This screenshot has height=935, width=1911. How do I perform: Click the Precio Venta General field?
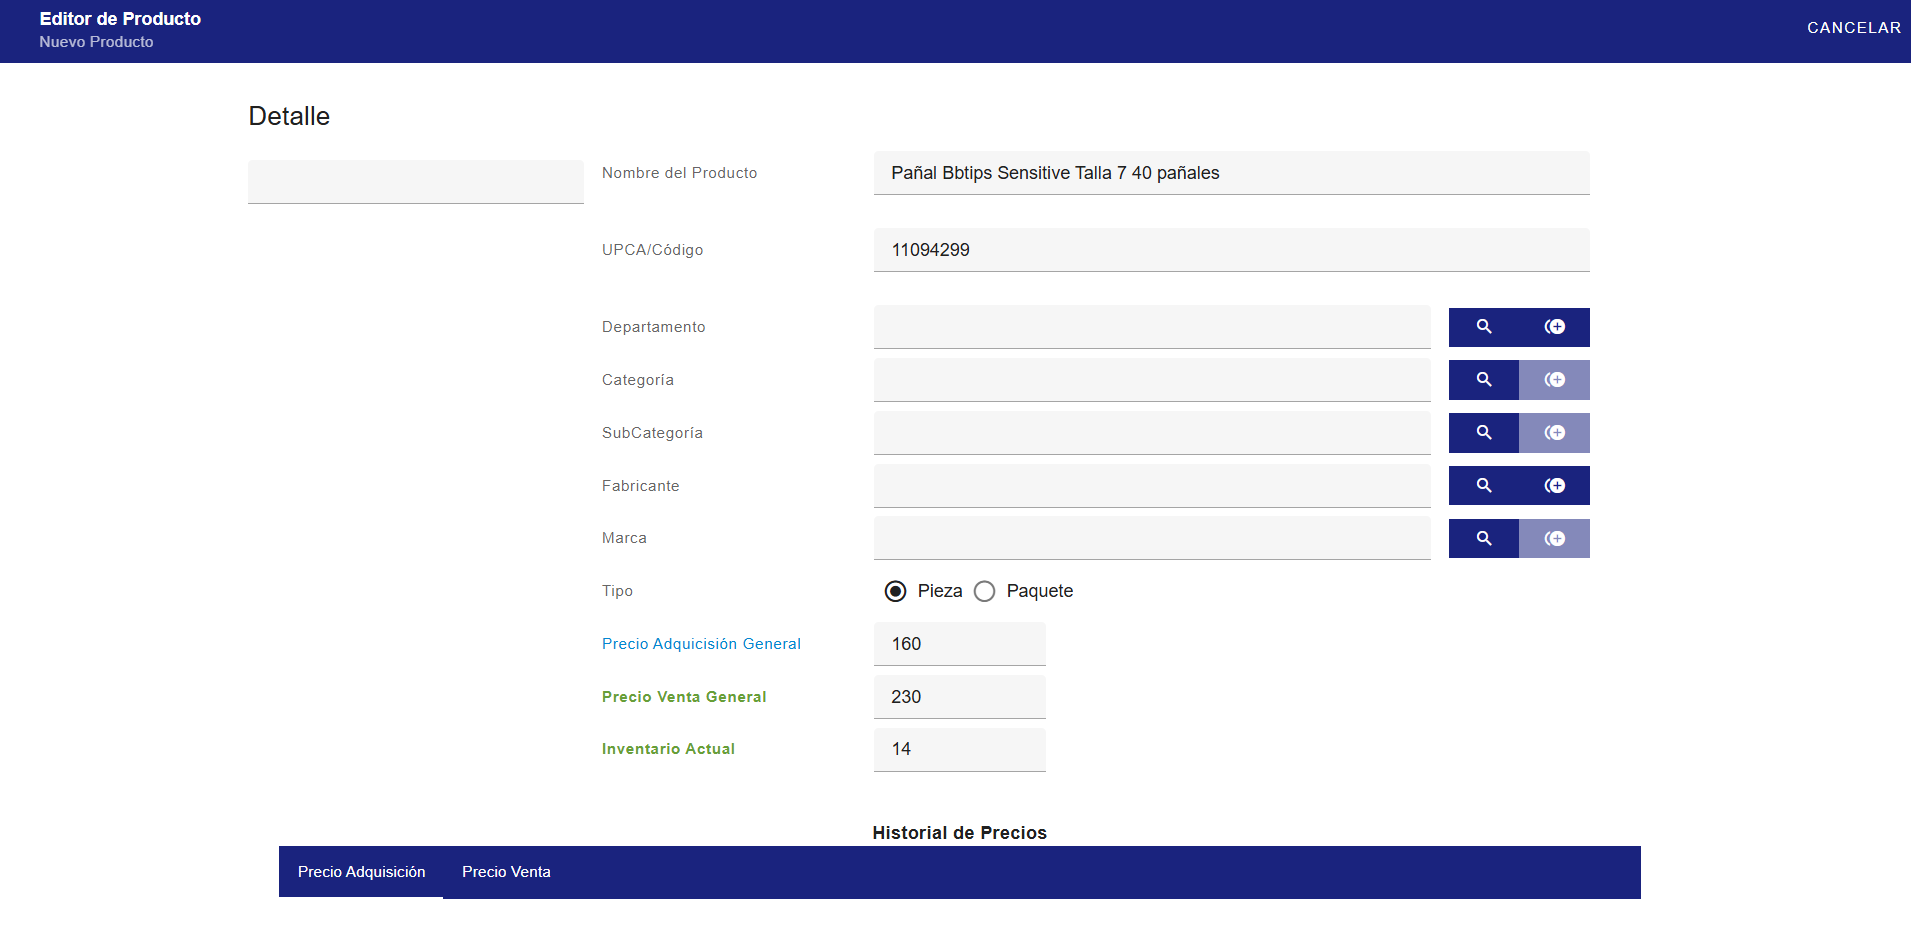coord(960,697)
